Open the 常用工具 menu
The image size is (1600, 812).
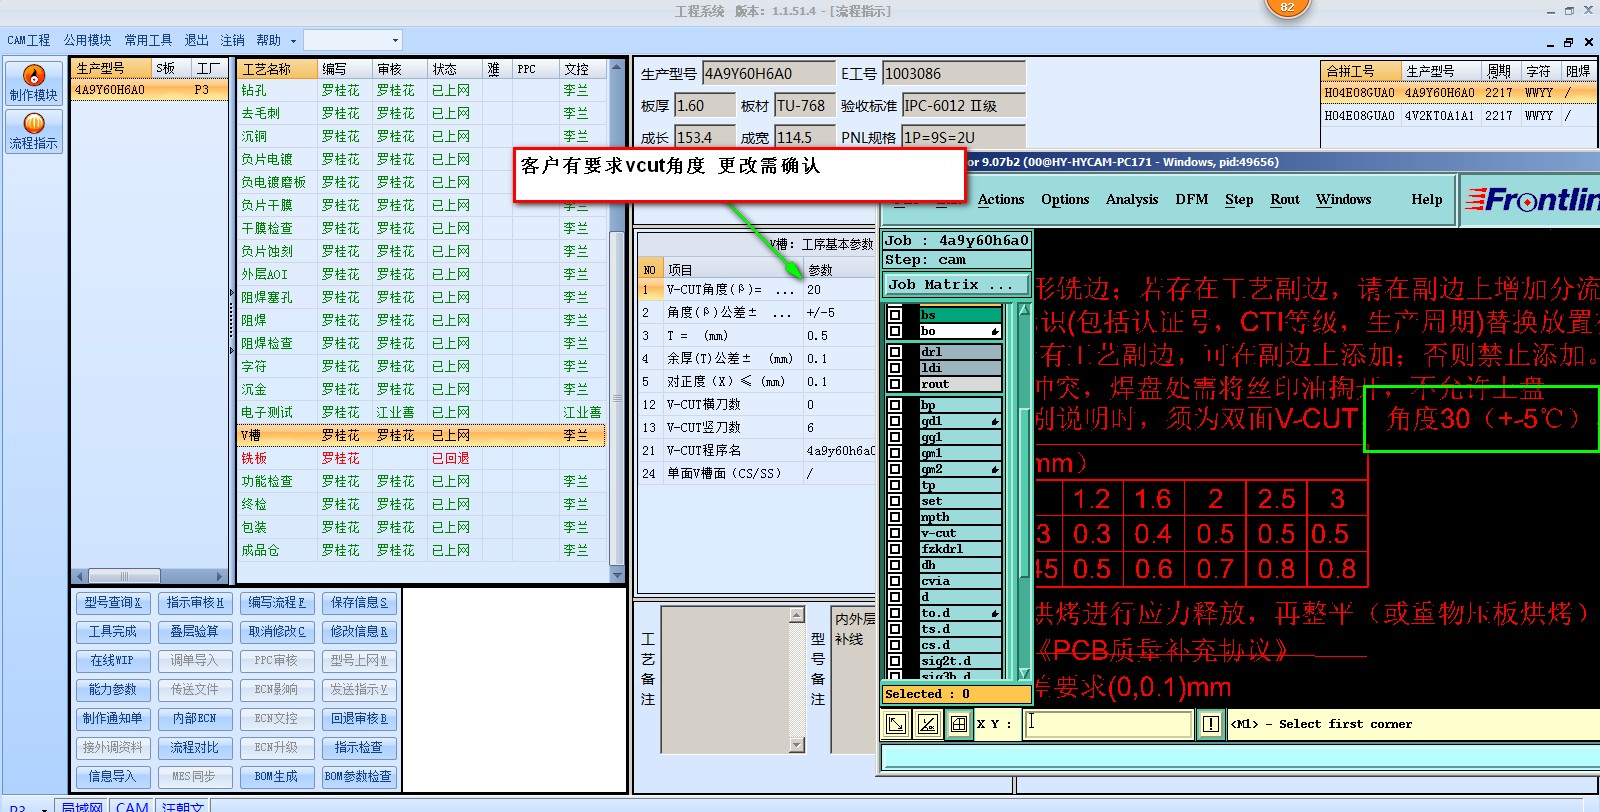[x=148, y=40]
